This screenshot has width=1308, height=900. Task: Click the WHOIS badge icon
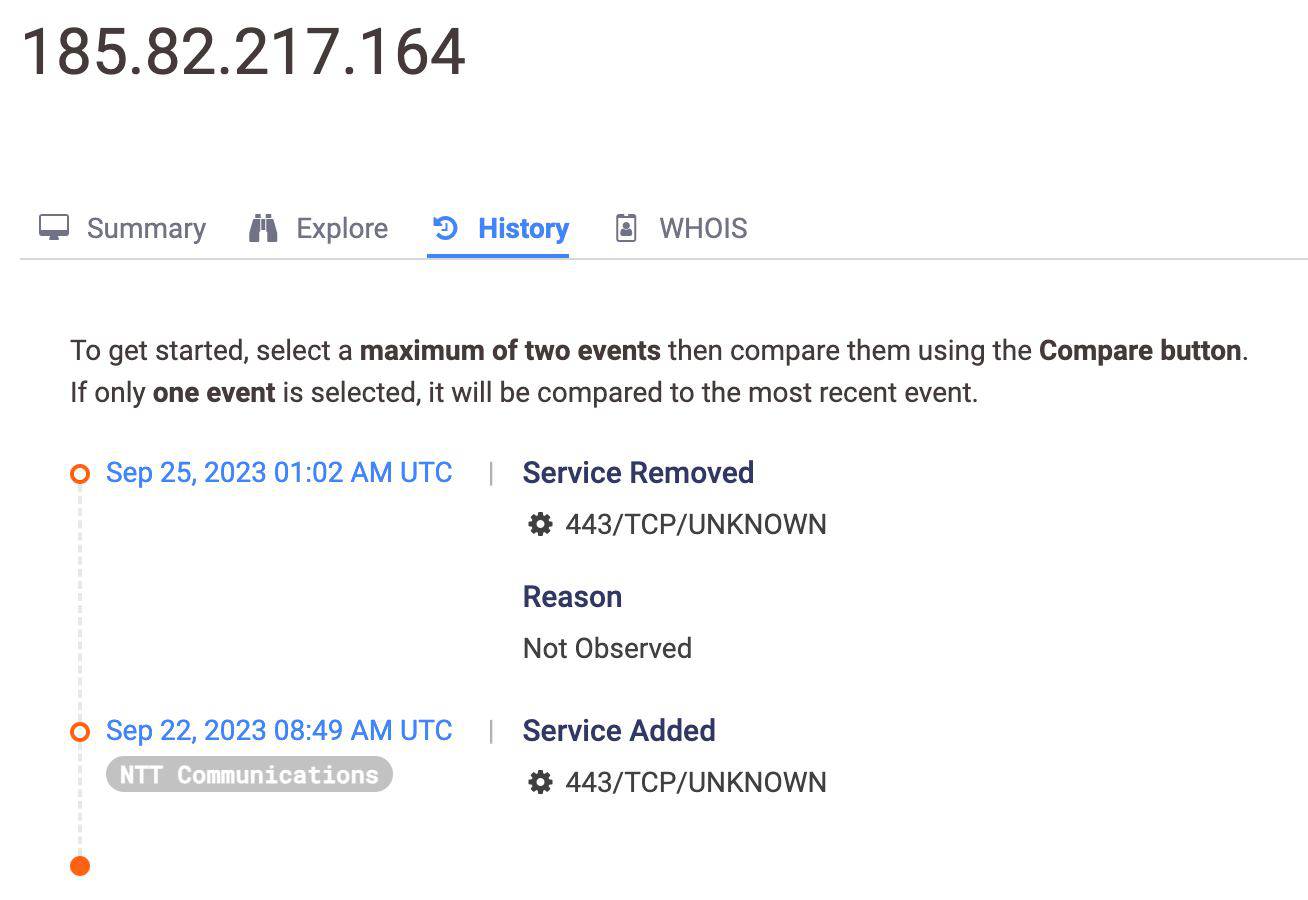pos(626,228)
